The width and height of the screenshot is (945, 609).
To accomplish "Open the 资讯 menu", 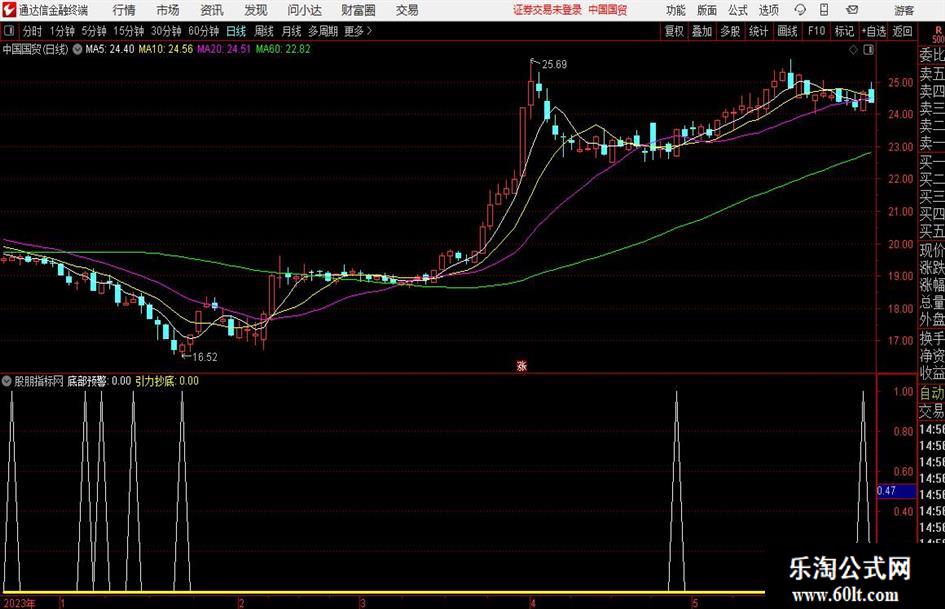I will click(212, 10).
